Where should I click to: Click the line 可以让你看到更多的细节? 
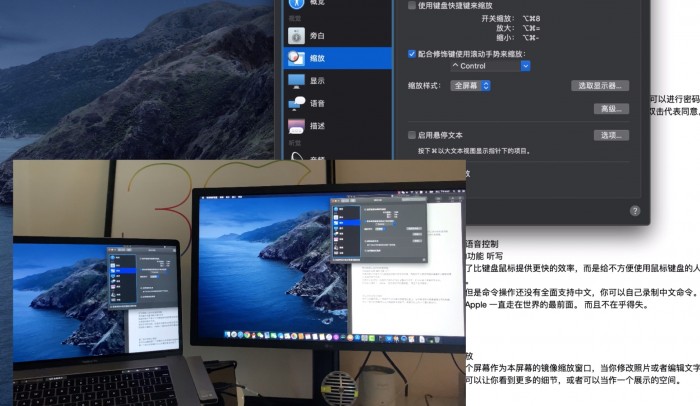point(574,380)
